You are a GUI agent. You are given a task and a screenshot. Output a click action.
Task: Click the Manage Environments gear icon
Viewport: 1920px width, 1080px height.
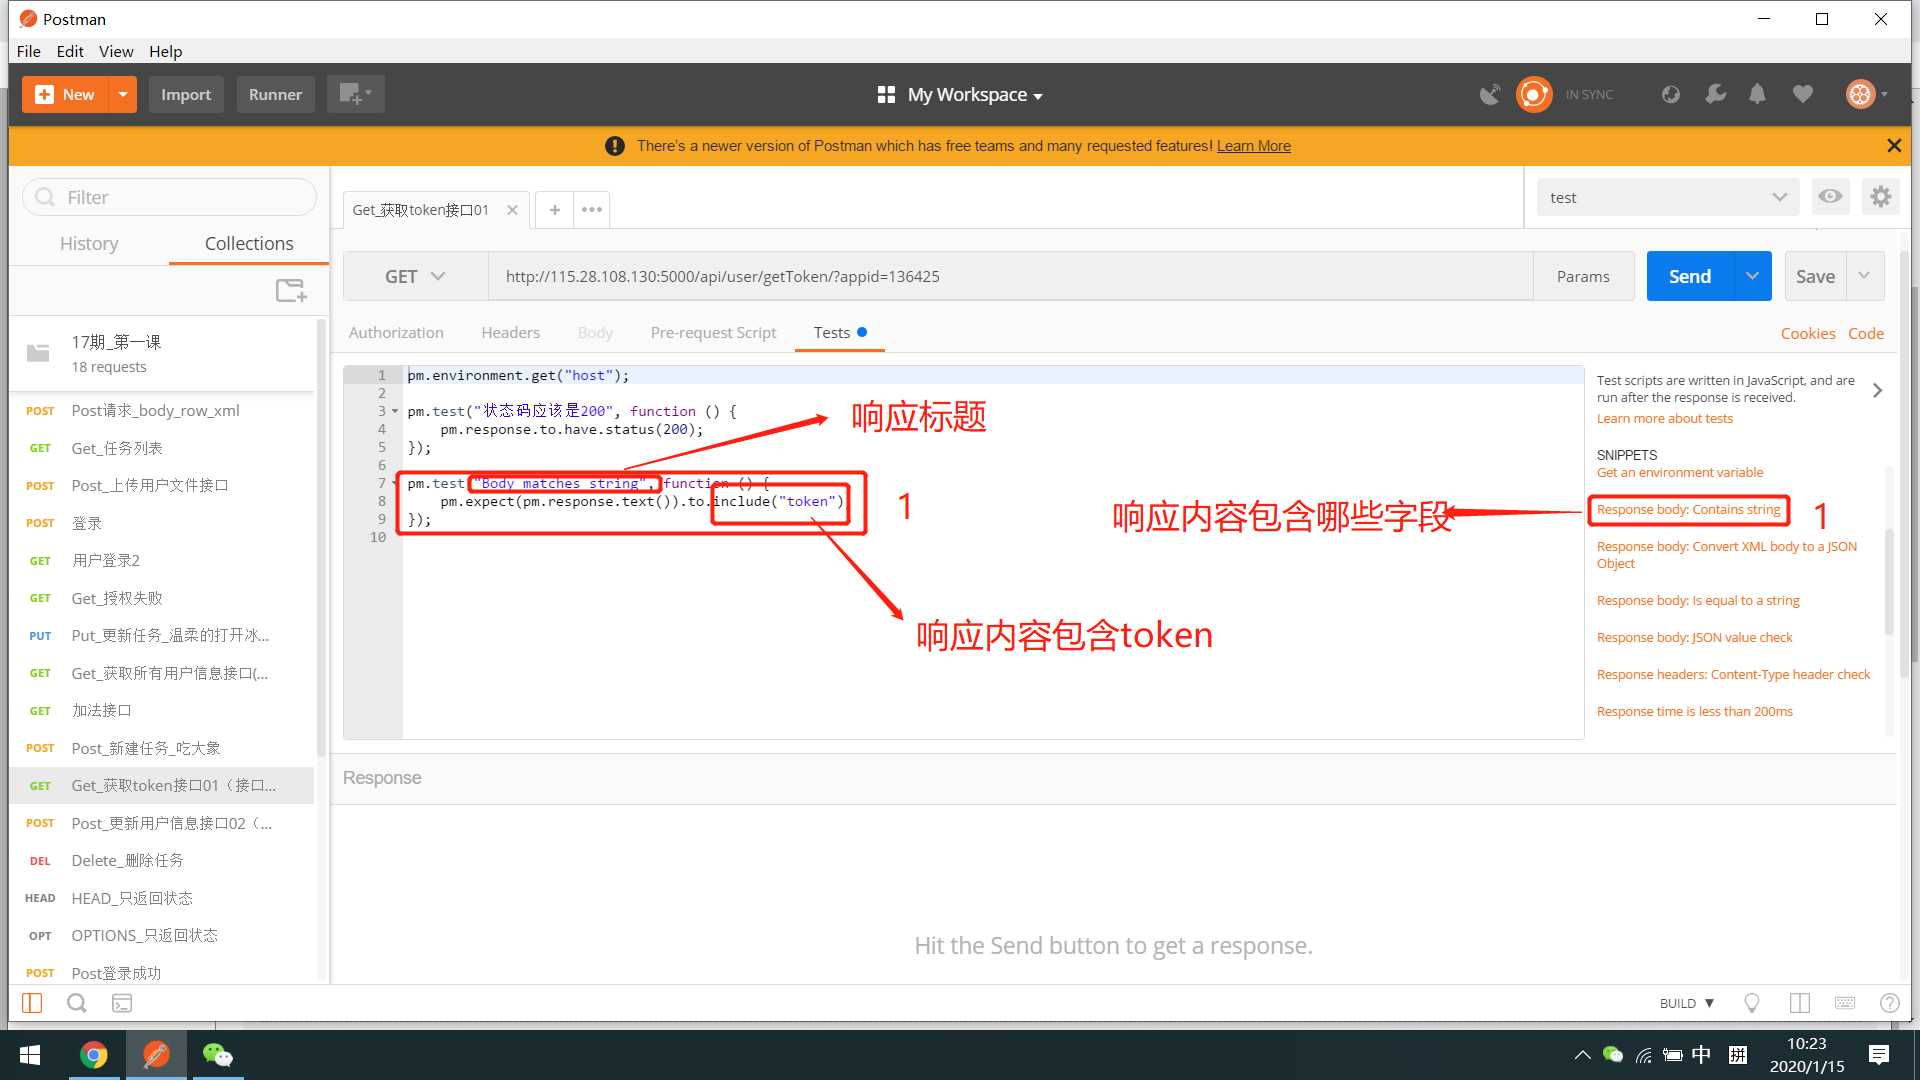(x=1880, y=197)
